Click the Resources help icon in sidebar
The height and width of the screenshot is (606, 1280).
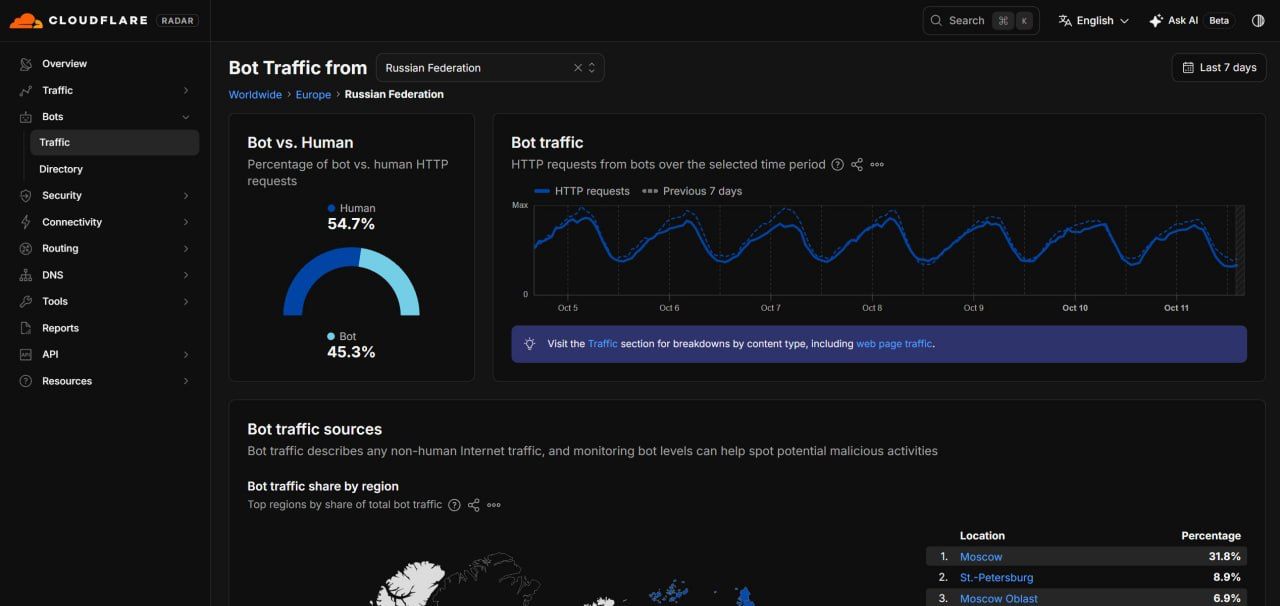coord(25,381)
